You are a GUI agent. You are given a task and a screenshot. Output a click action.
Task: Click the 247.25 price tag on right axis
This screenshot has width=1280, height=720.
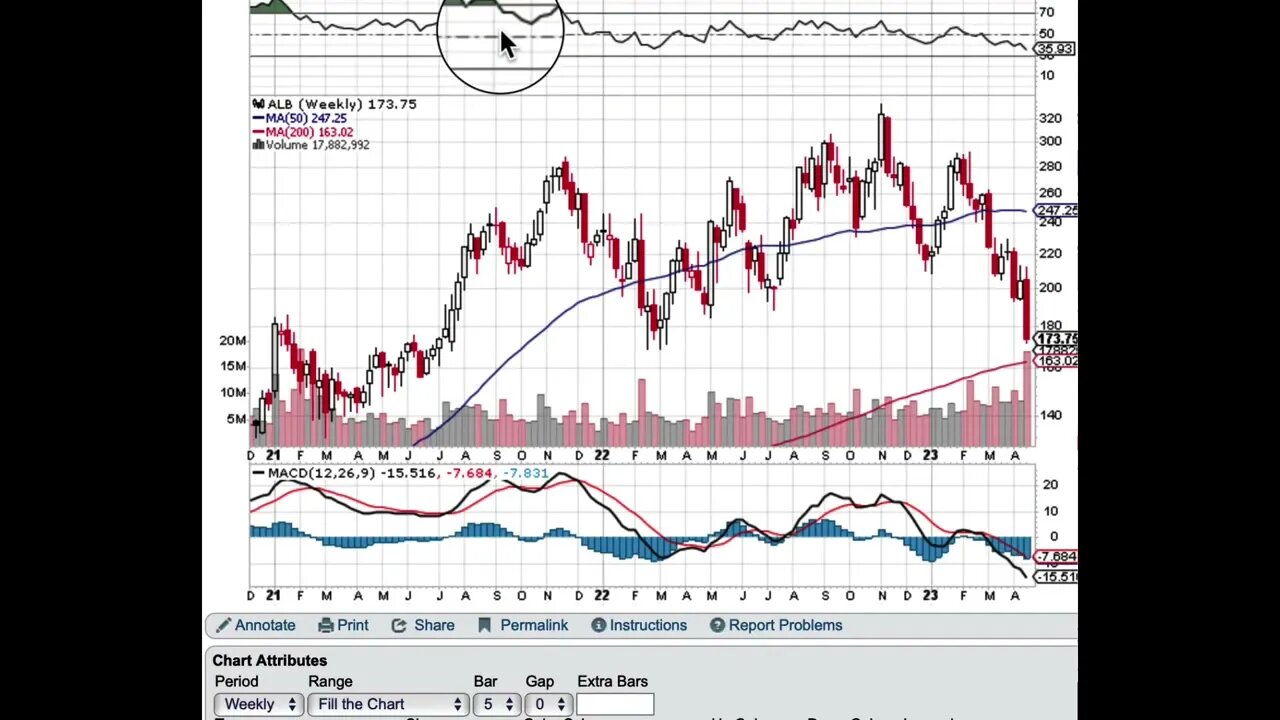[x=1057, y=211]
